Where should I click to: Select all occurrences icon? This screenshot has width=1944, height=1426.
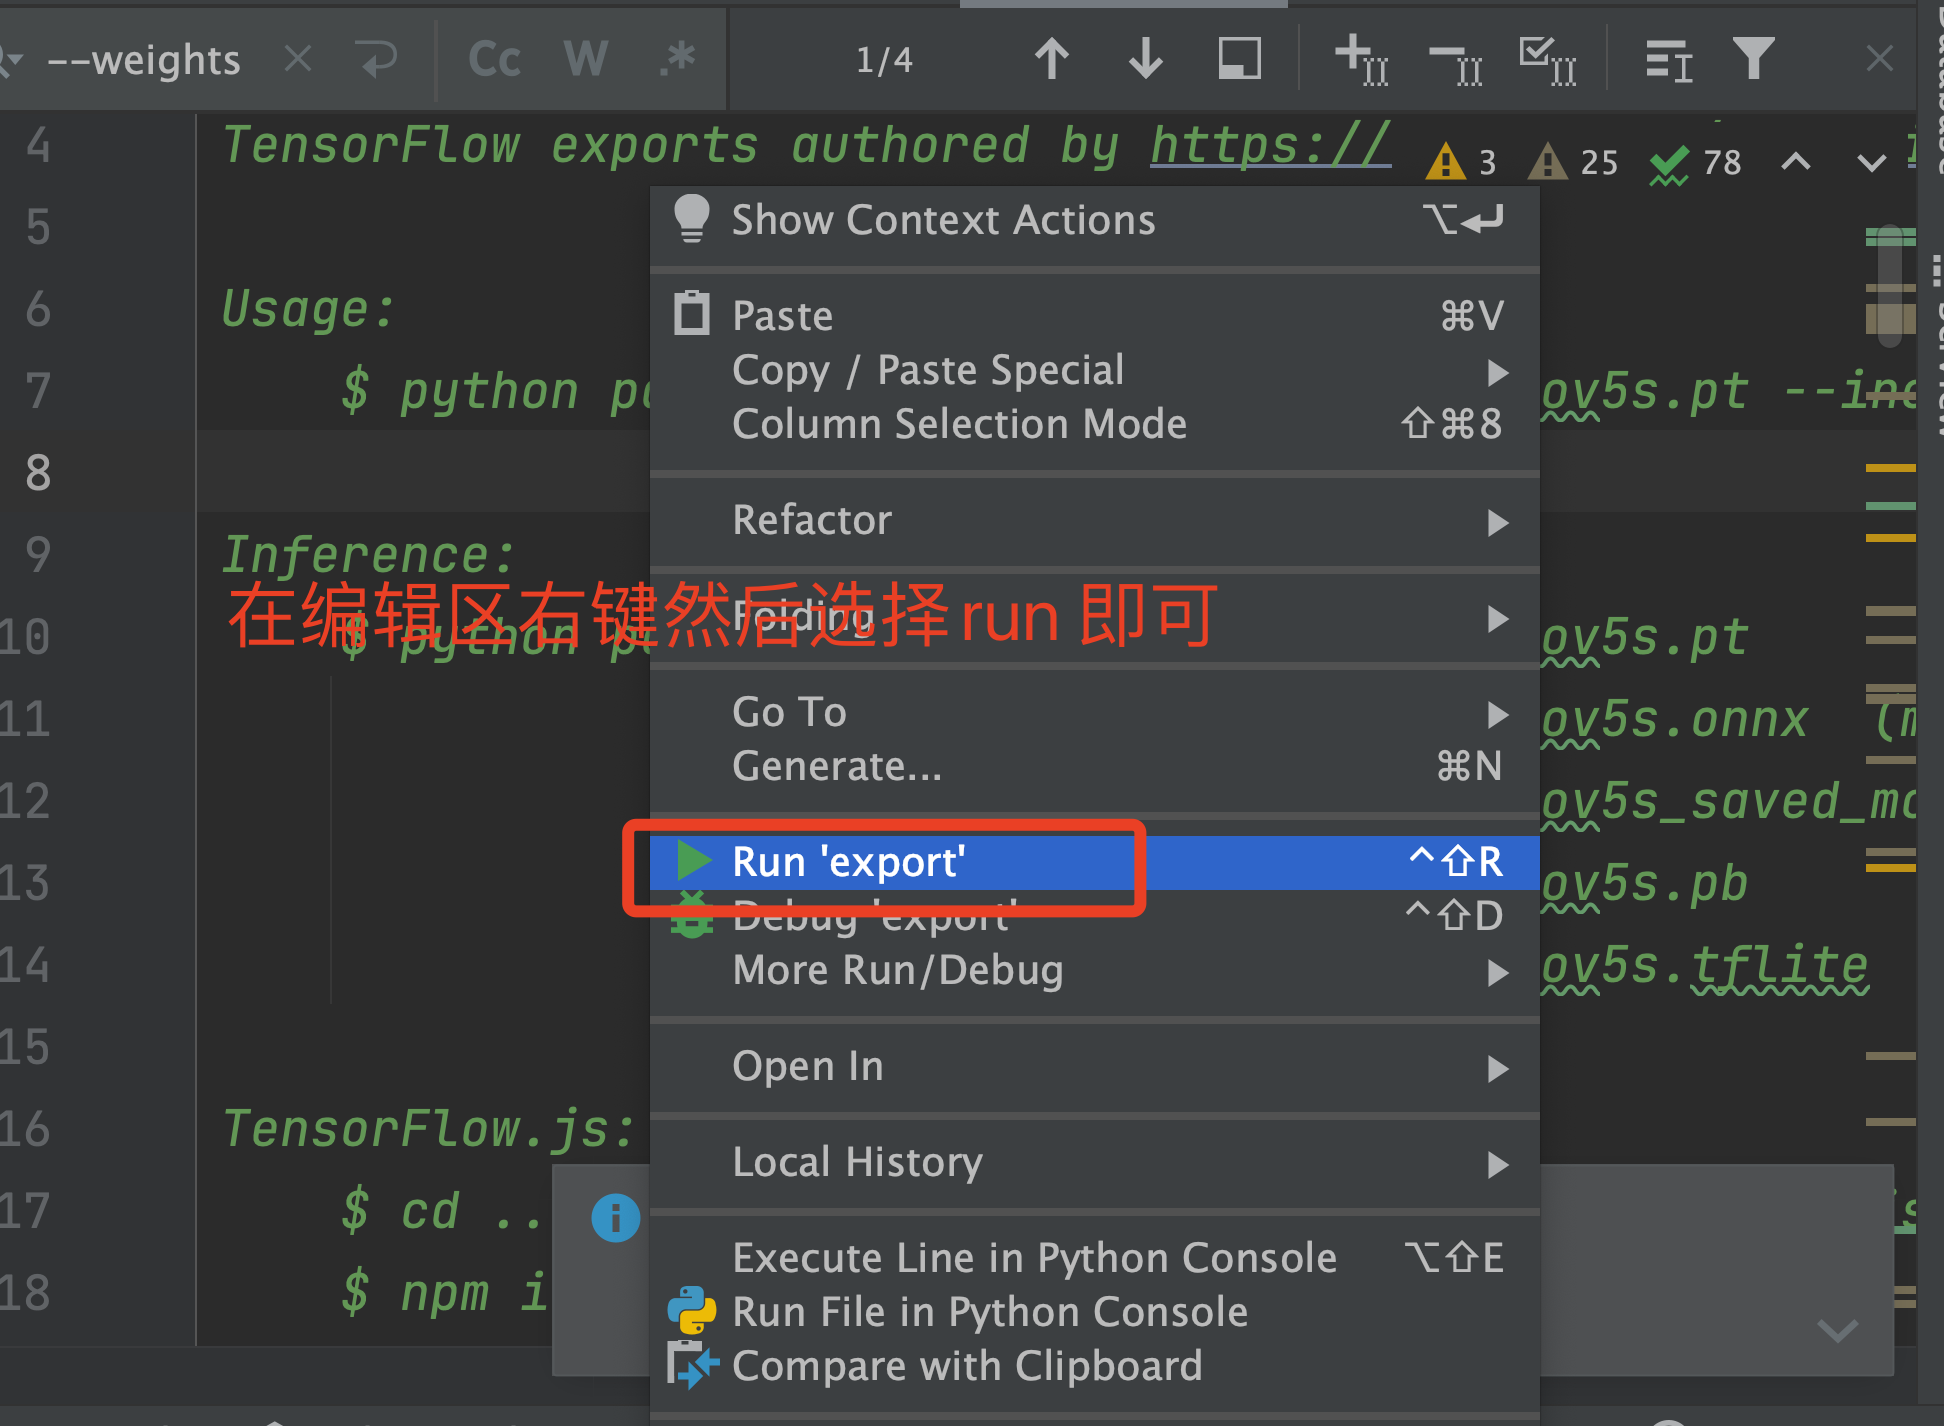click(1548, 60)
